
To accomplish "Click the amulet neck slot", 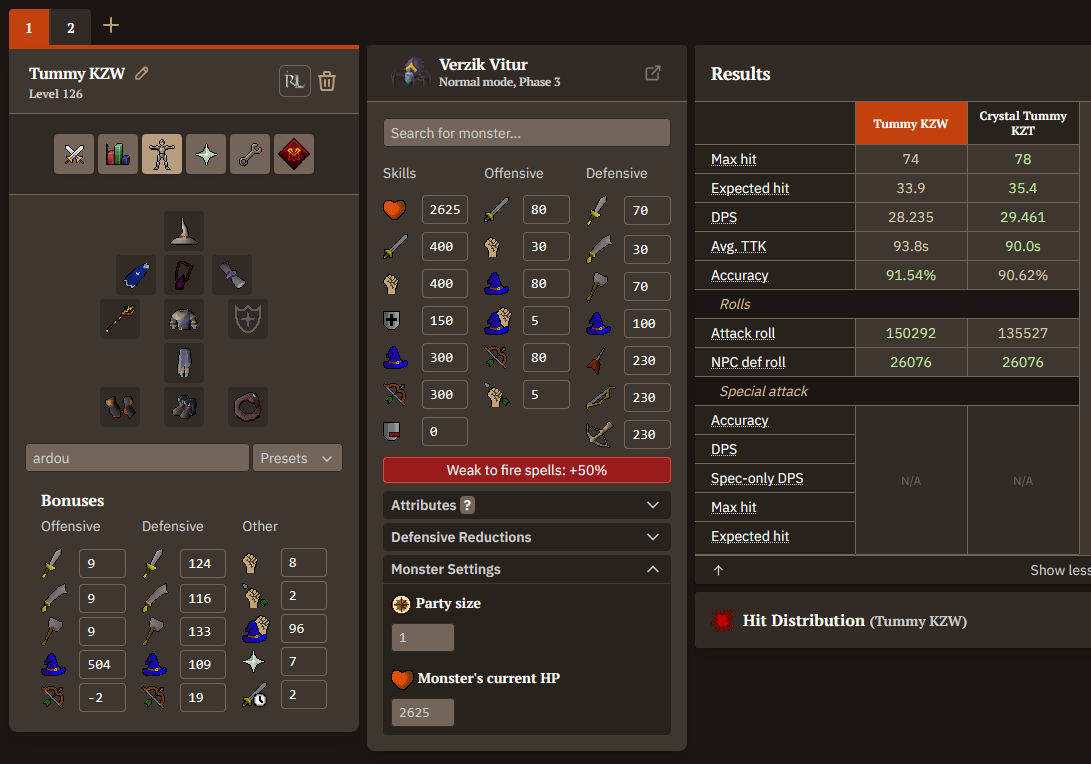I will [x=184, y=274].
